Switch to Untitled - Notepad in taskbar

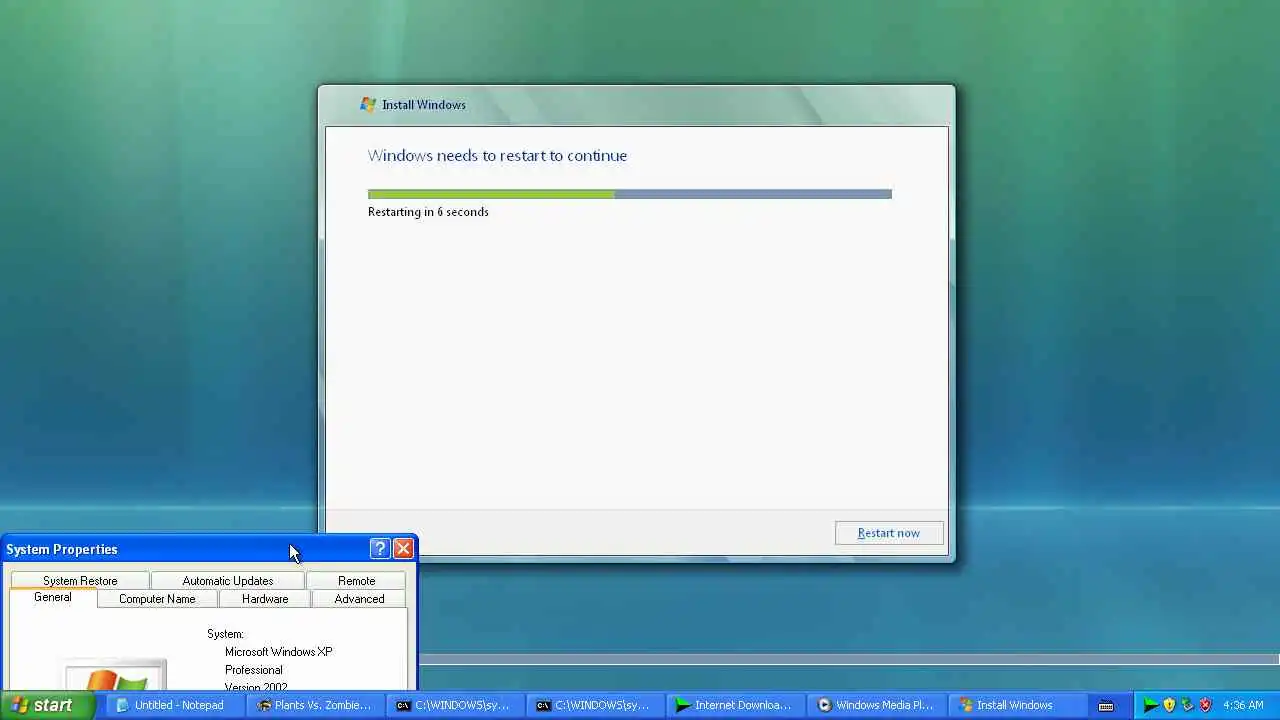(x=173, y=705)
